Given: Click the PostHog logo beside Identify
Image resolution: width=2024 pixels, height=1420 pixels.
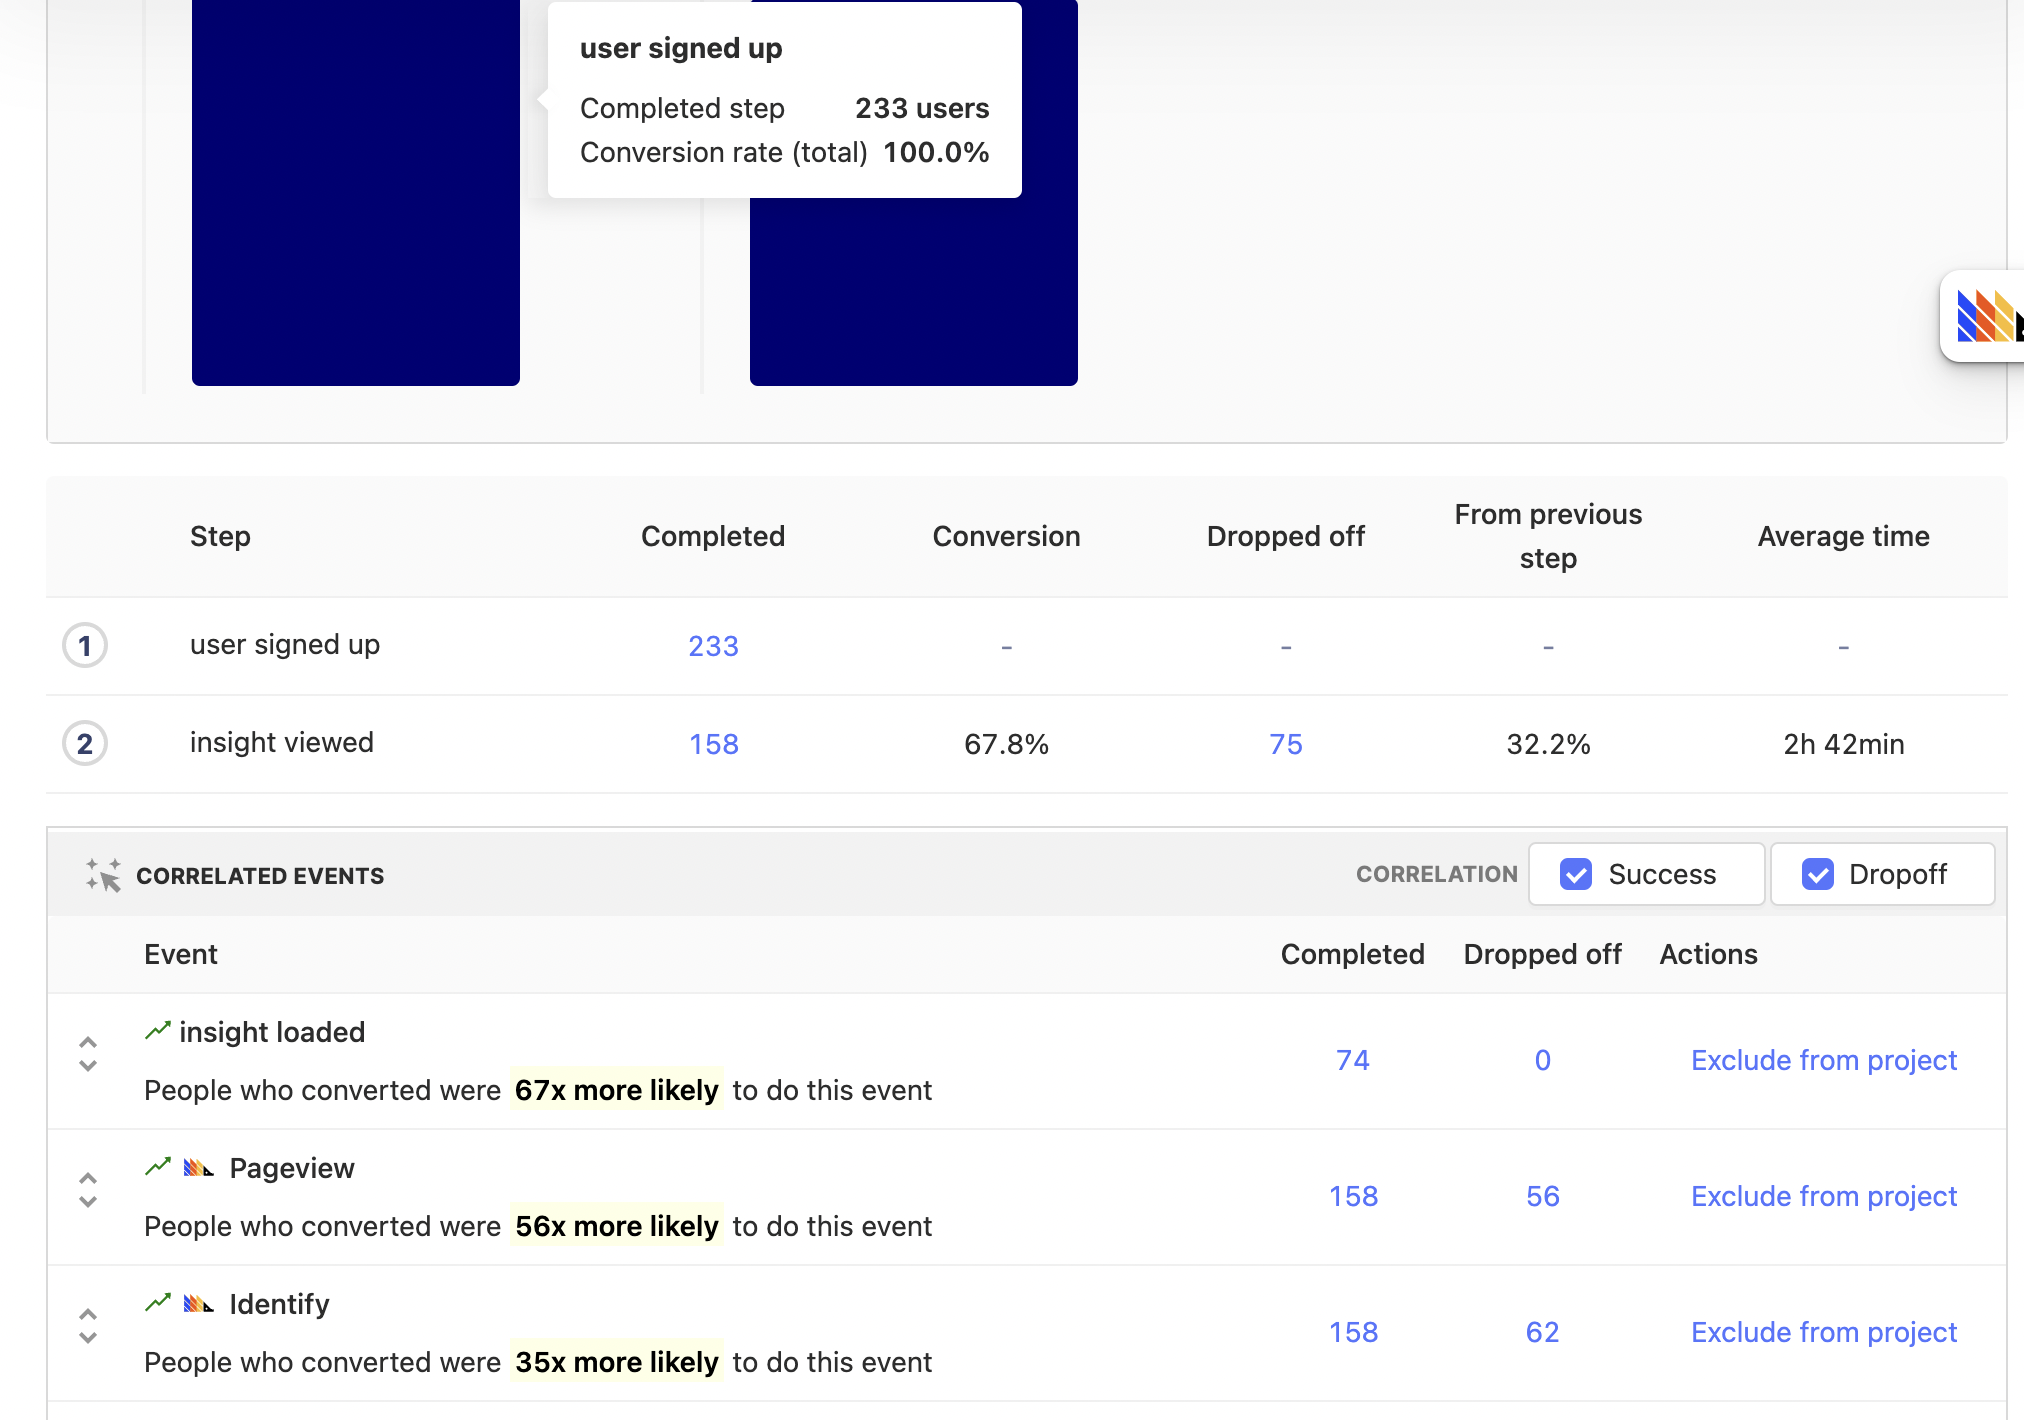Looking at the screenshot, I should click(x=199, y=1304).
